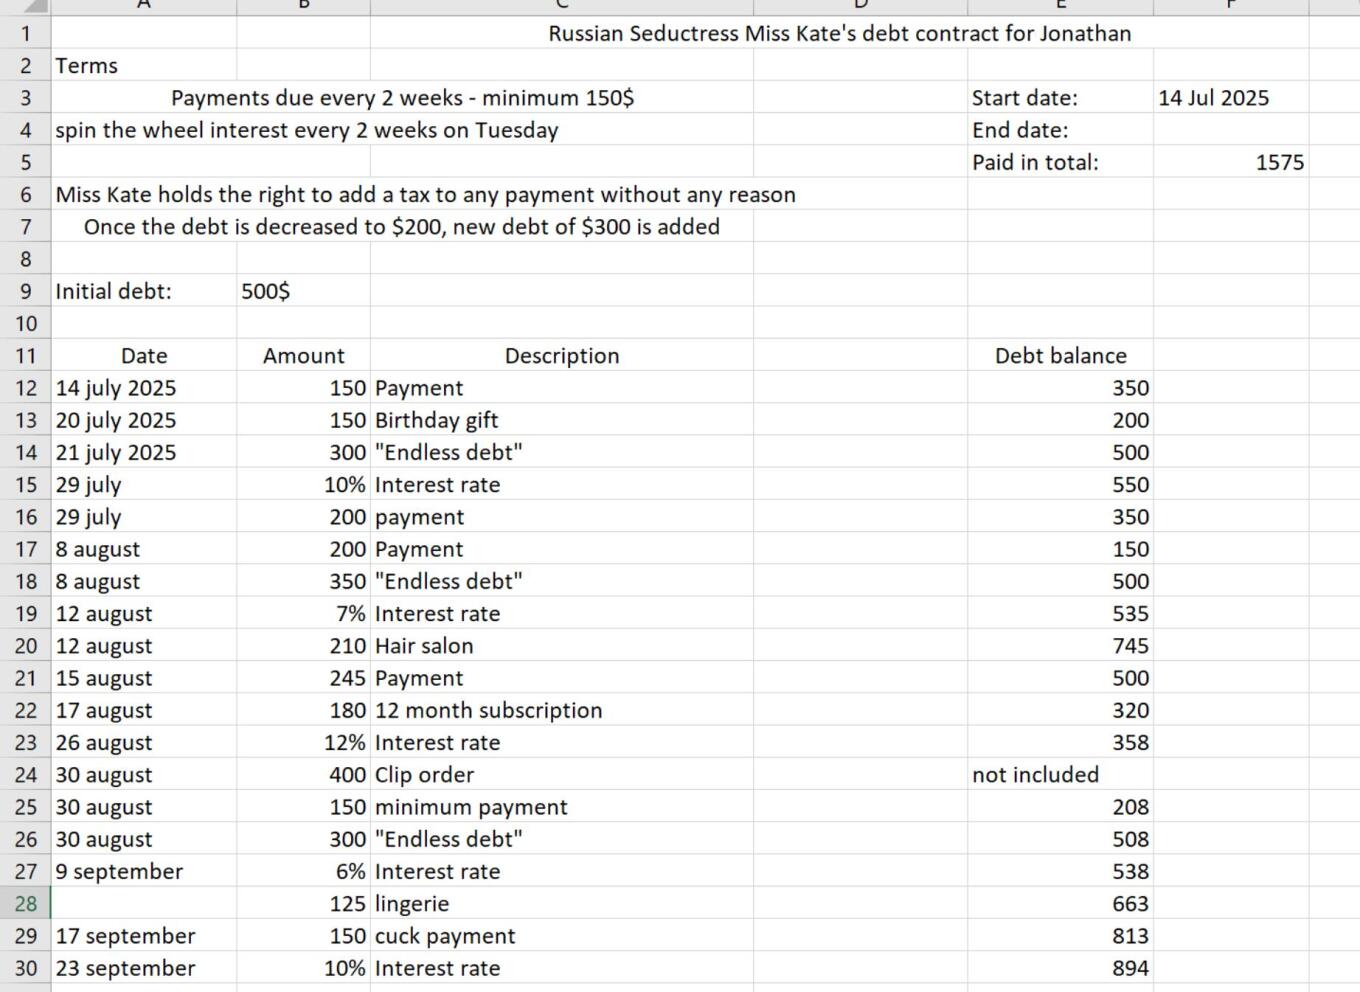
Task: Select the "minimum payment" cell
Action: (470, 807)
